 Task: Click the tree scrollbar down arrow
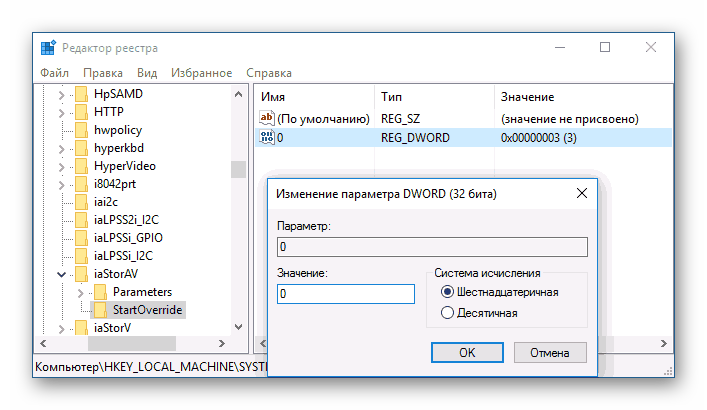(239, 327)
